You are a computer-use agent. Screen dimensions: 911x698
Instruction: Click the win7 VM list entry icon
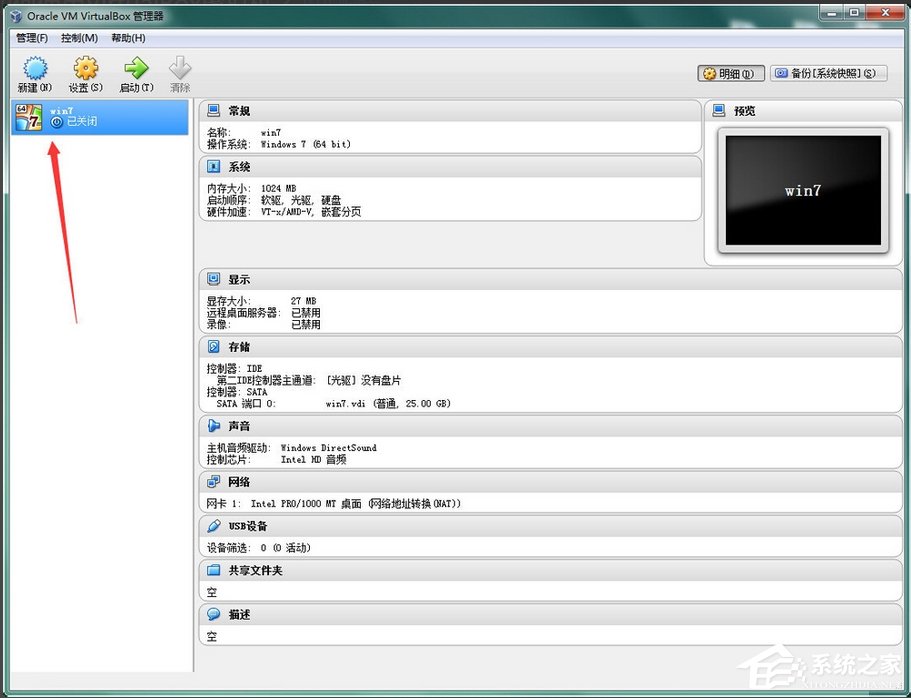(x=28, y=117)
